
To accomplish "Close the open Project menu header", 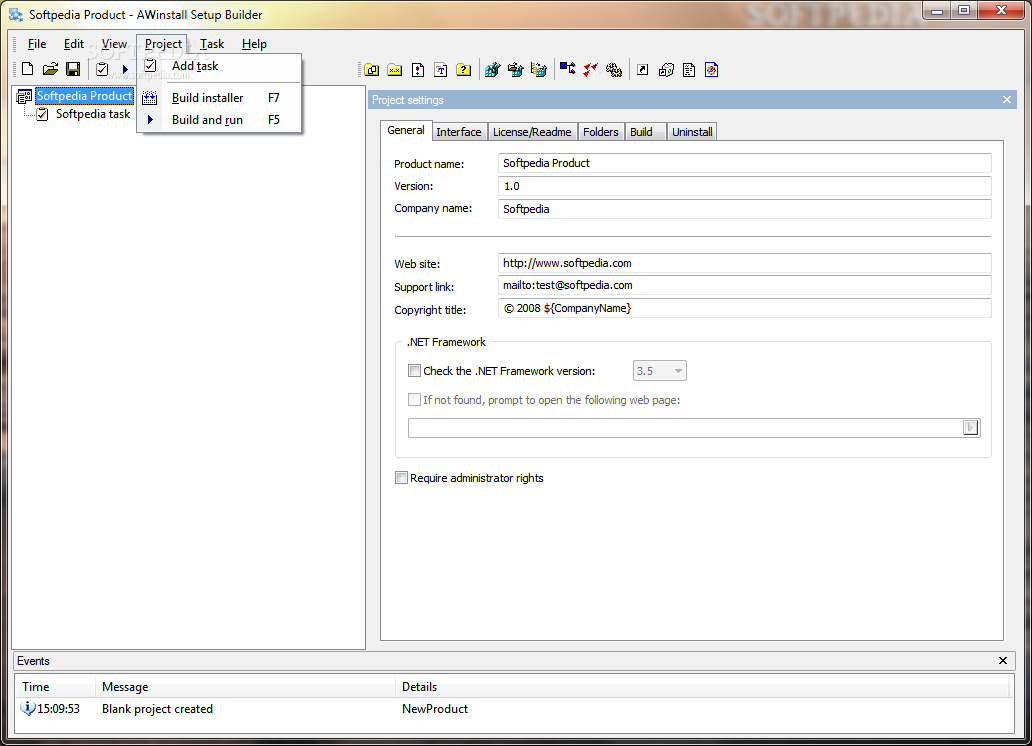I will click(x=163, y=44).
